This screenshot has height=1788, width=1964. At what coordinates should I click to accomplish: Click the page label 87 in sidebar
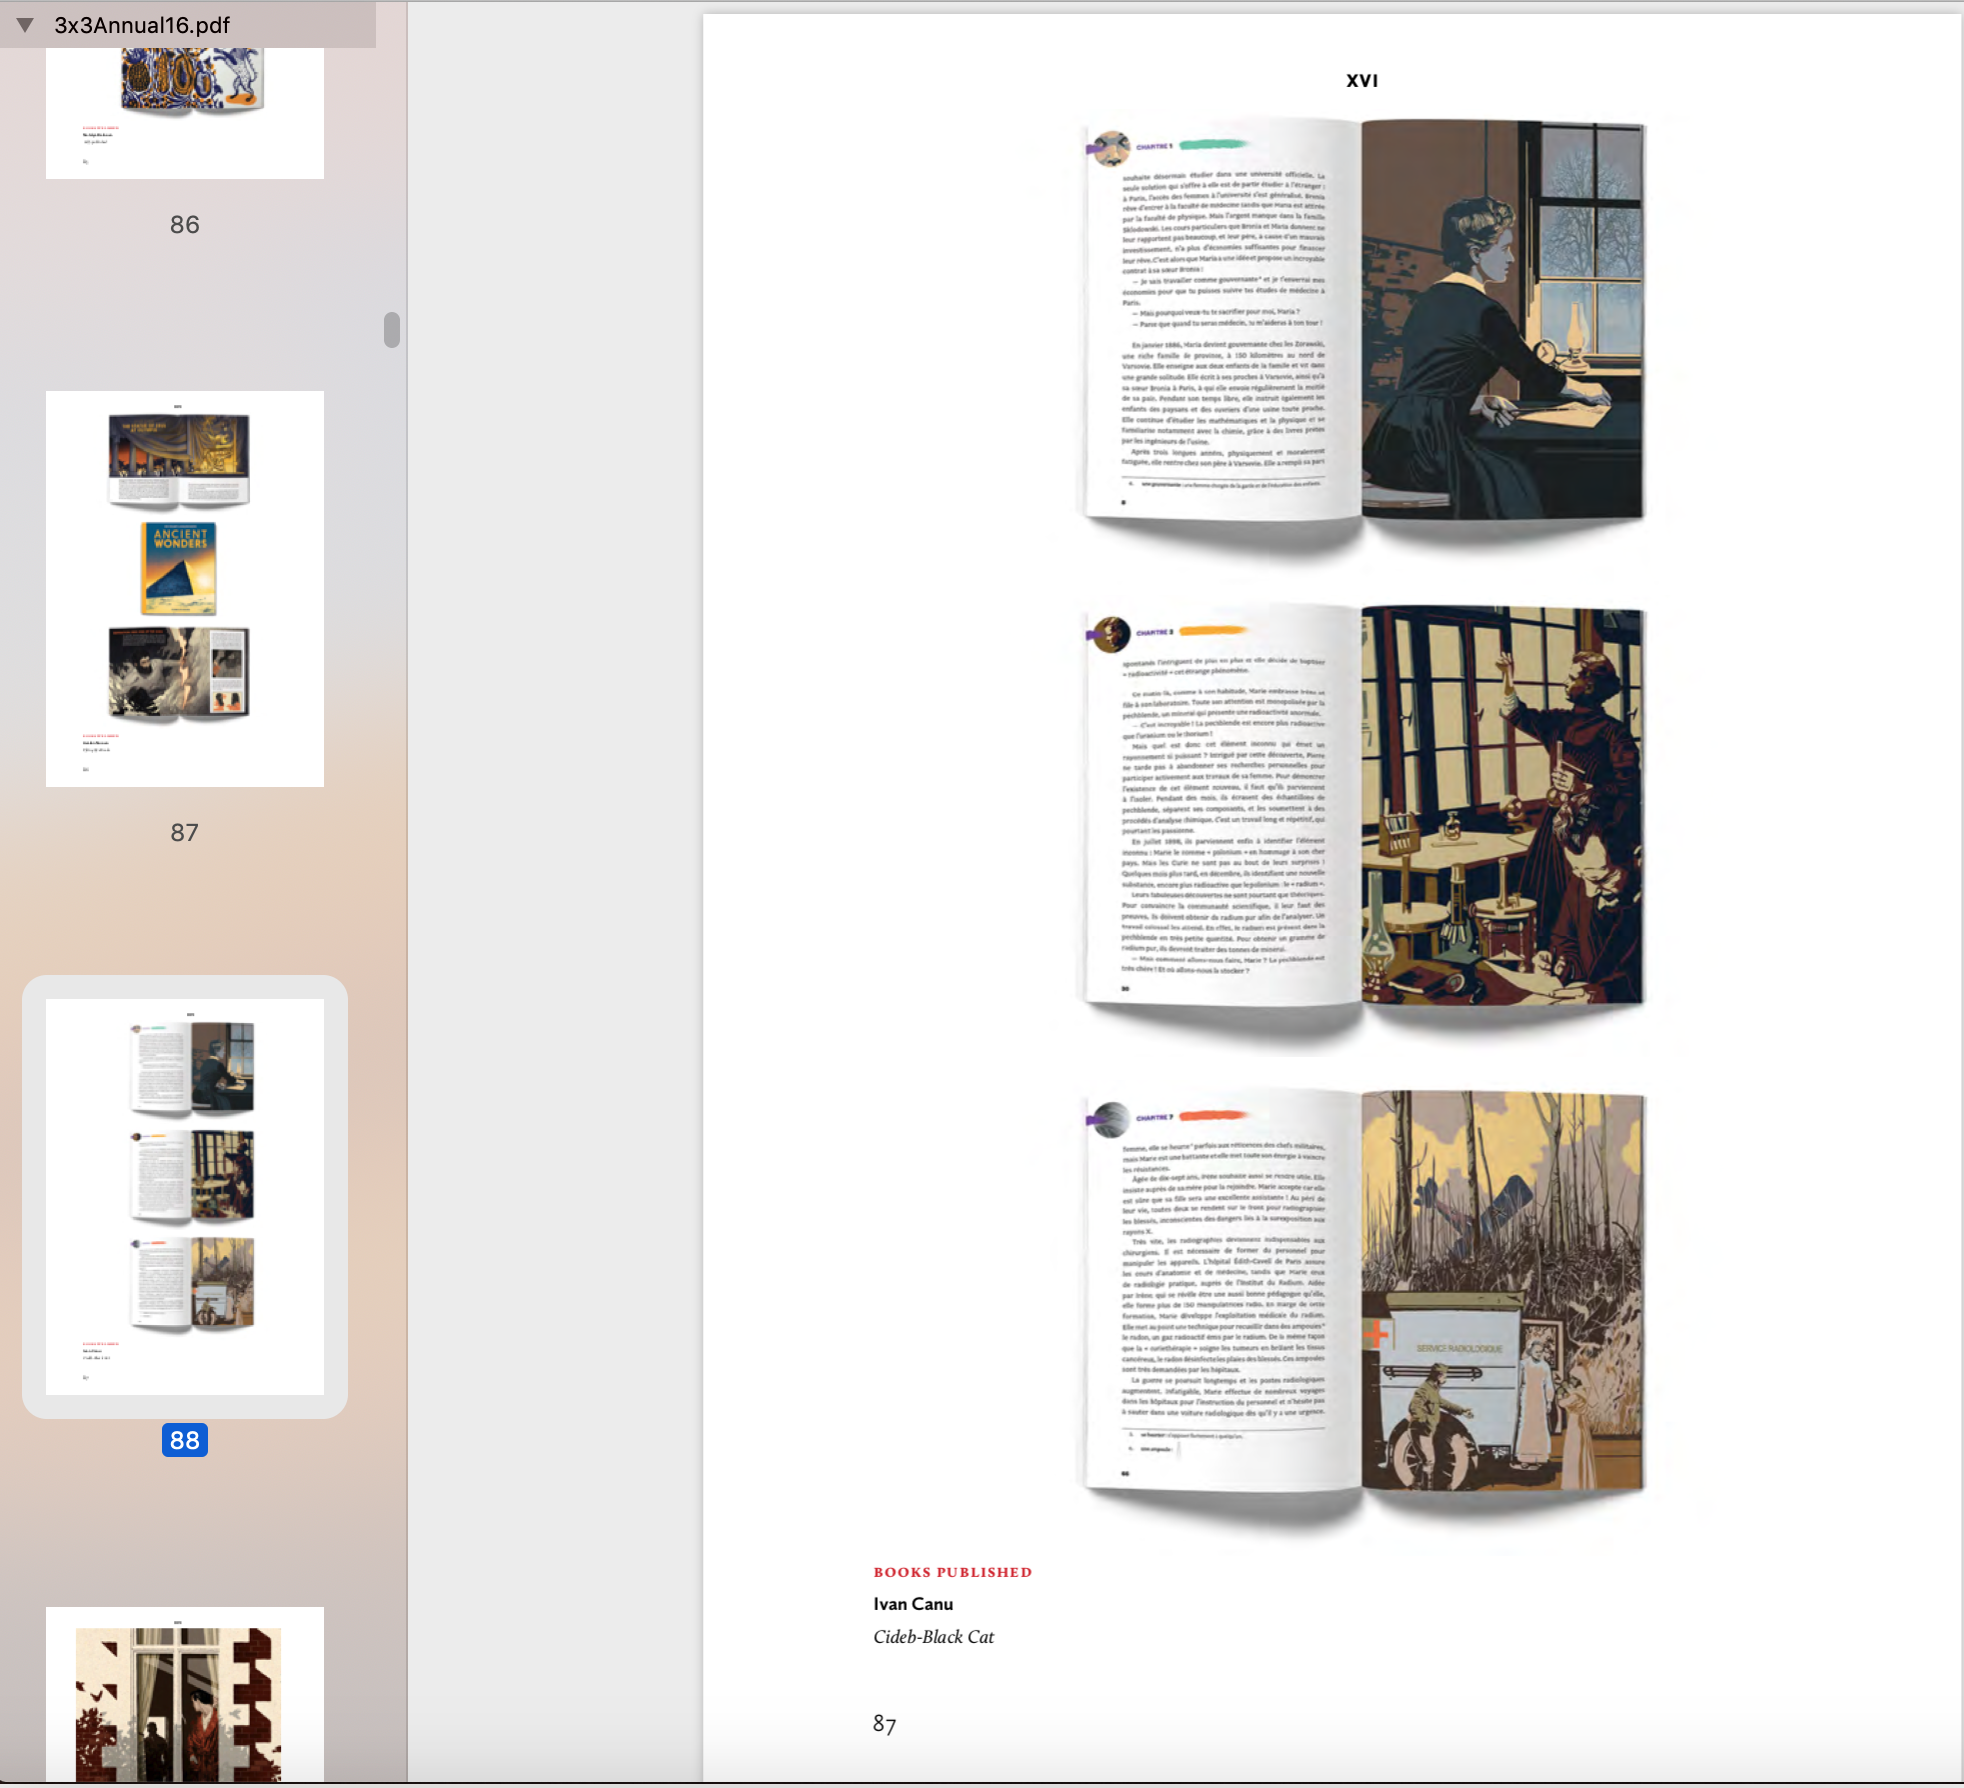(185, 833)
